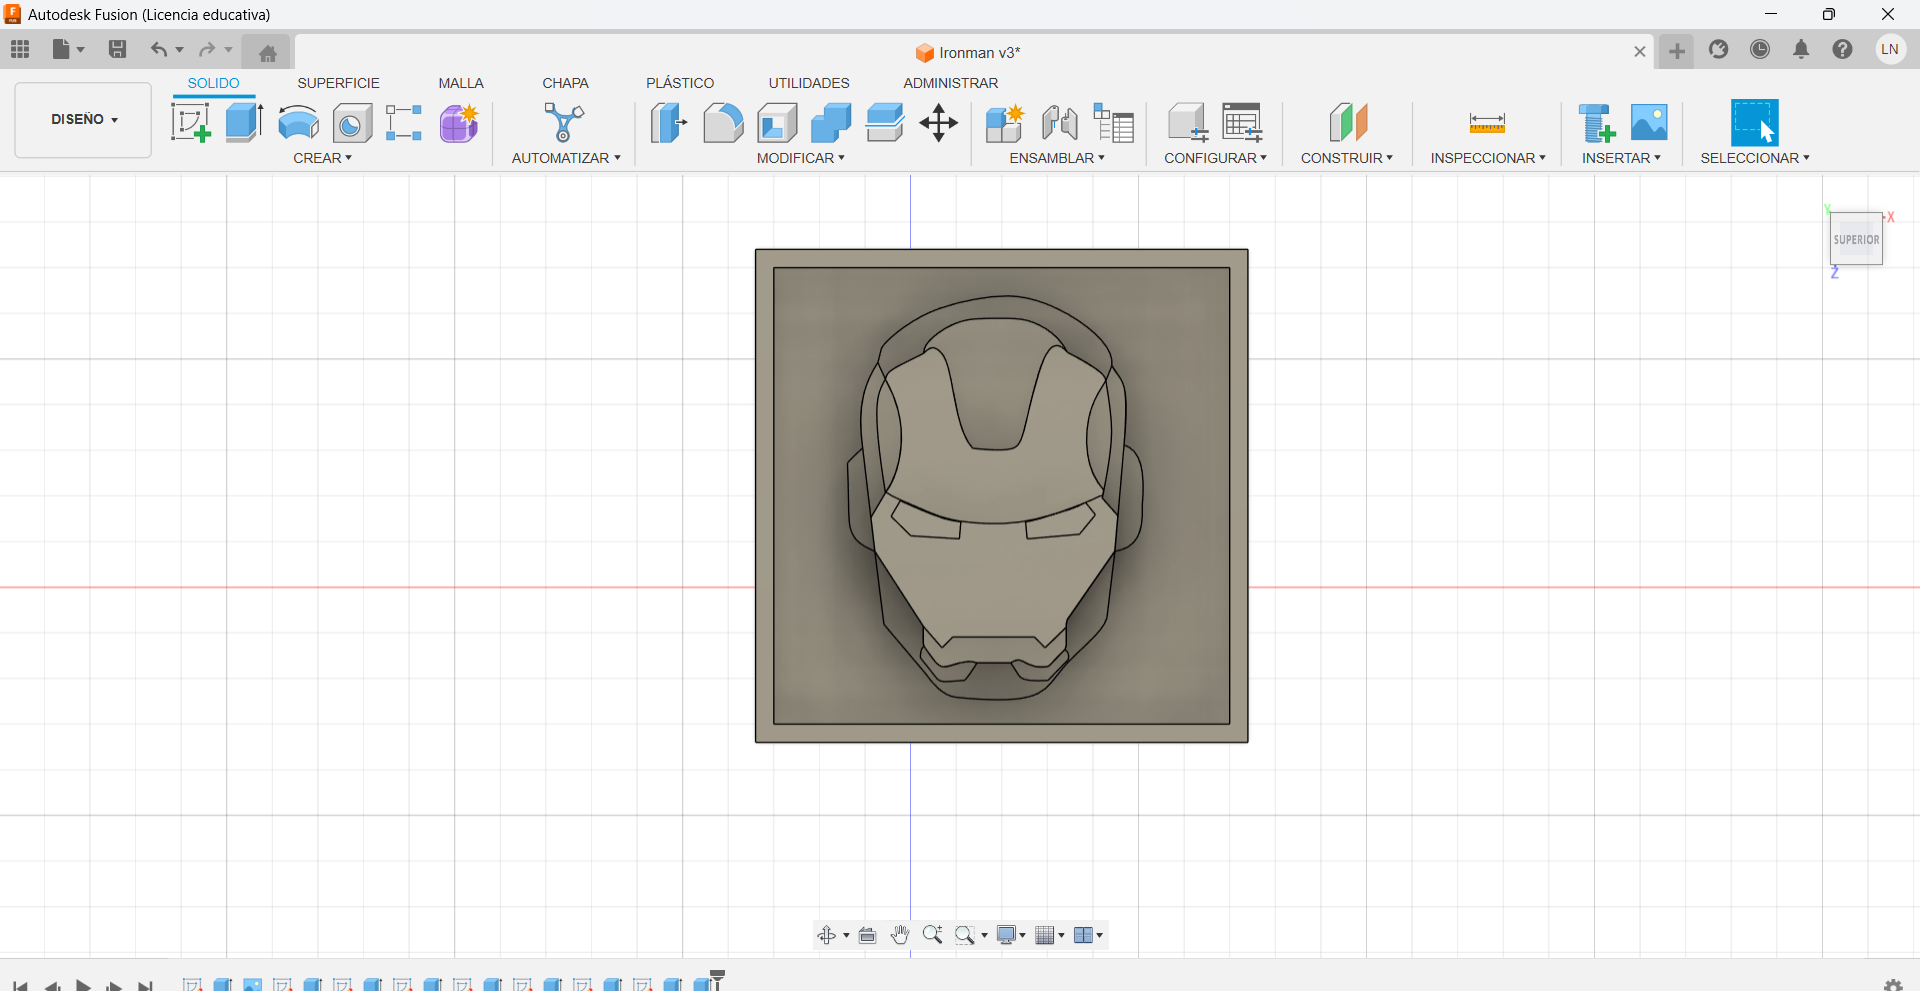Close the Ironman v3 document tab

pos(1640,52)
